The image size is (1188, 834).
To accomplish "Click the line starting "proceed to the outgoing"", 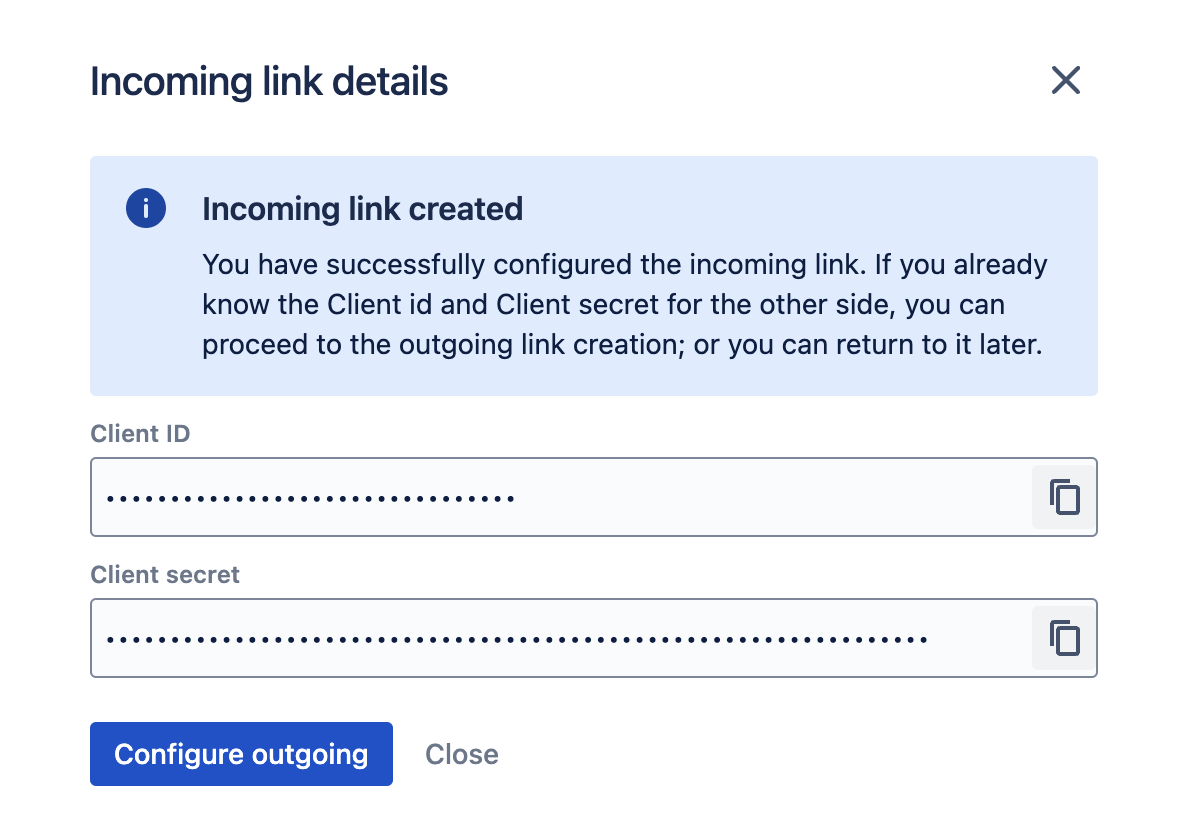I will coord(620,344).
